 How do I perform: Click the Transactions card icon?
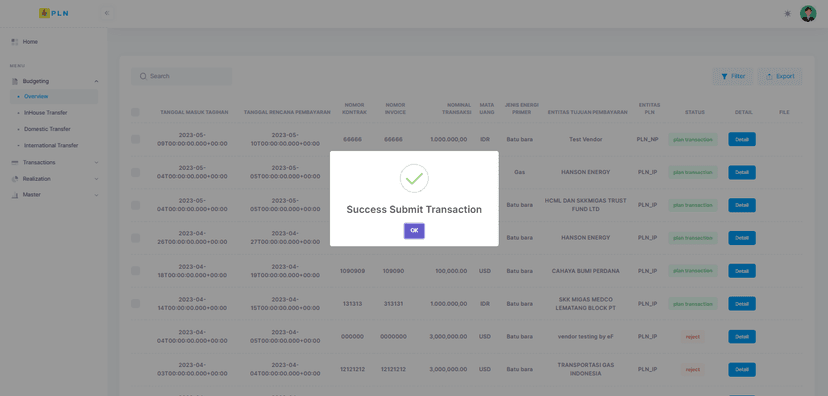pos(15,163)
